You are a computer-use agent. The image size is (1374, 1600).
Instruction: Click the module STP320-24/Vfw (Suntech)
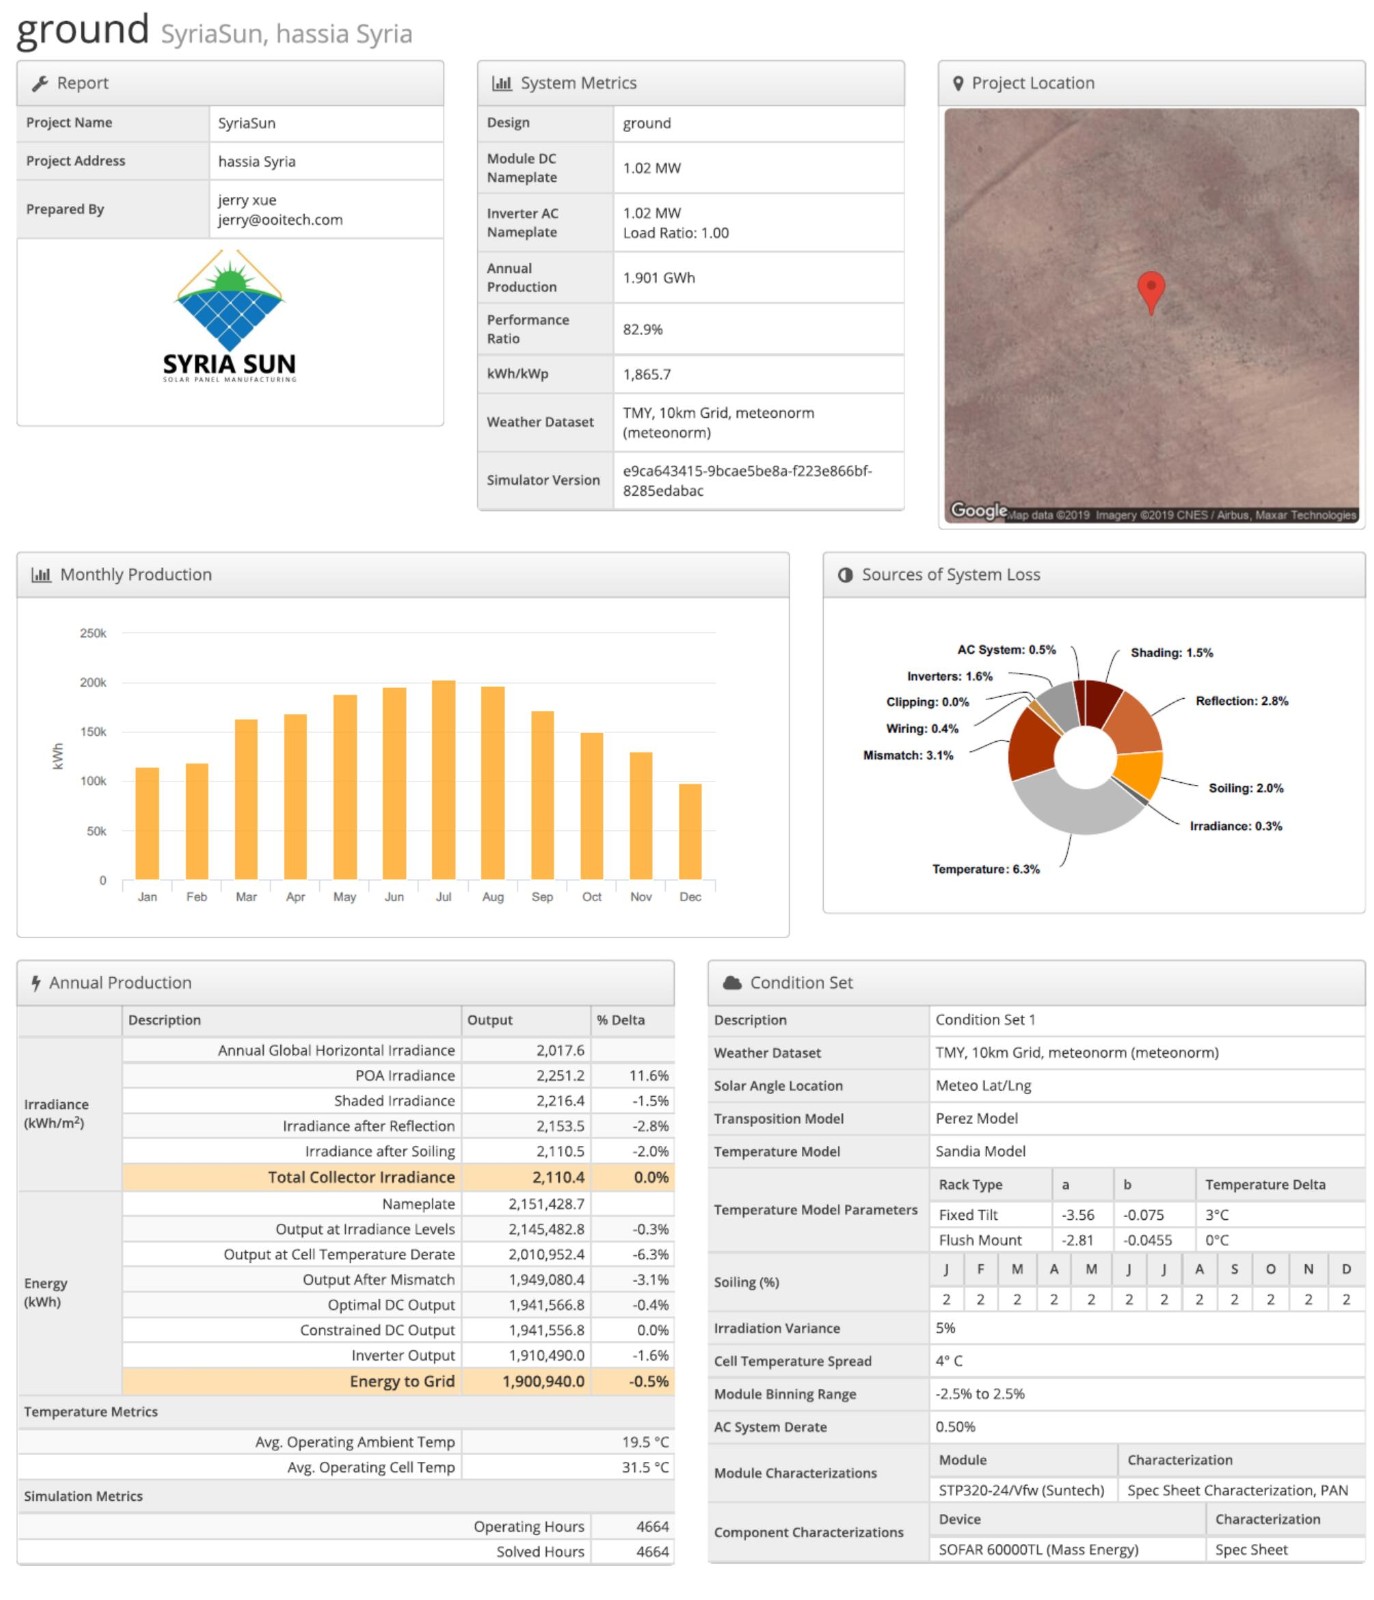[1021, 1490]
